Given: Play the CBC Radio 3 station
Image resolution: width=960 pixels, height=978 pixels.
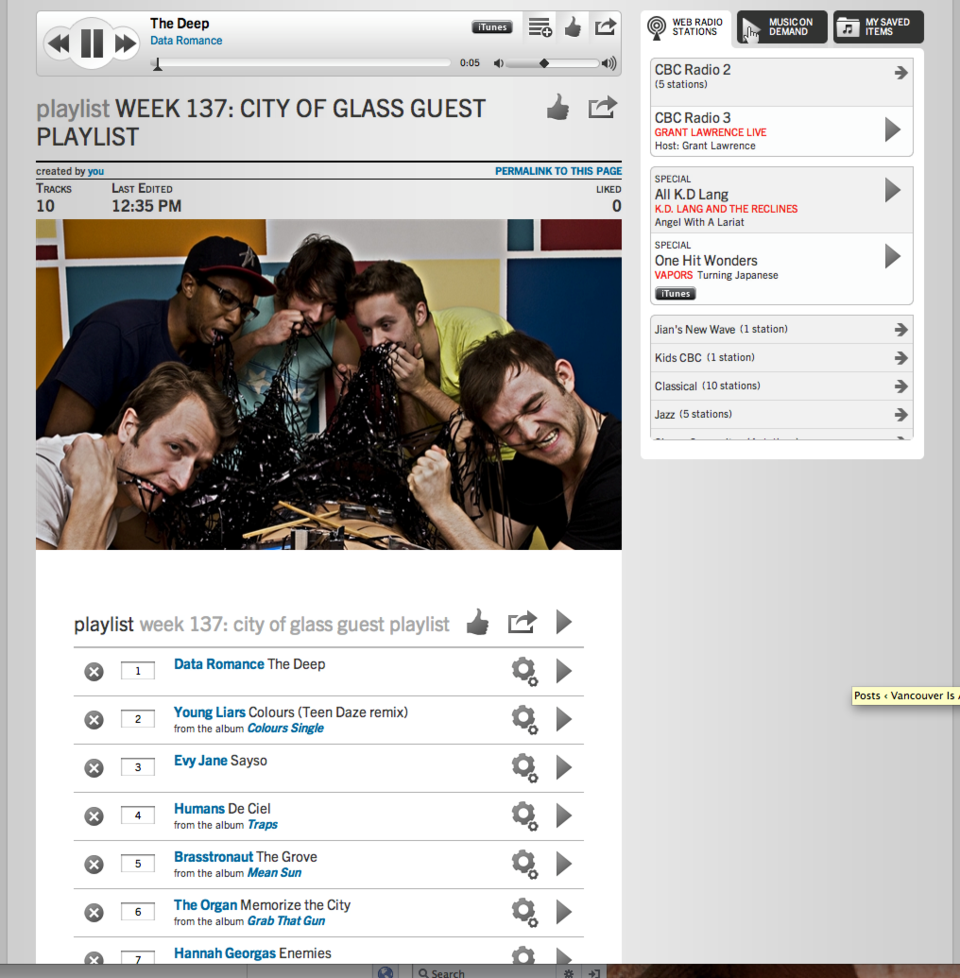Looking at the screenshot, I should click(x=893, y=130).
